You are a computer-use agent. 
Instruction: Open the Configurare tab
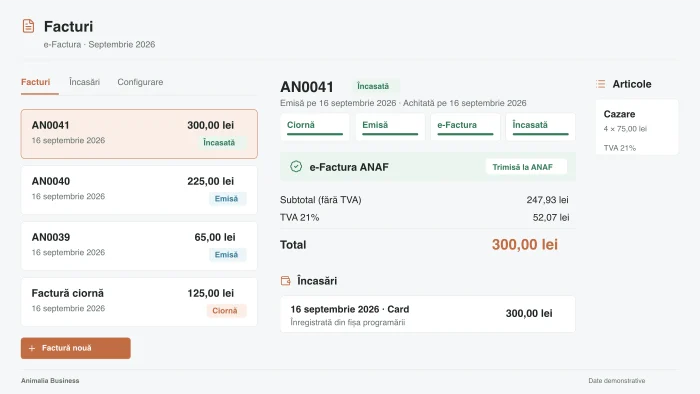[x=140, y=82]
